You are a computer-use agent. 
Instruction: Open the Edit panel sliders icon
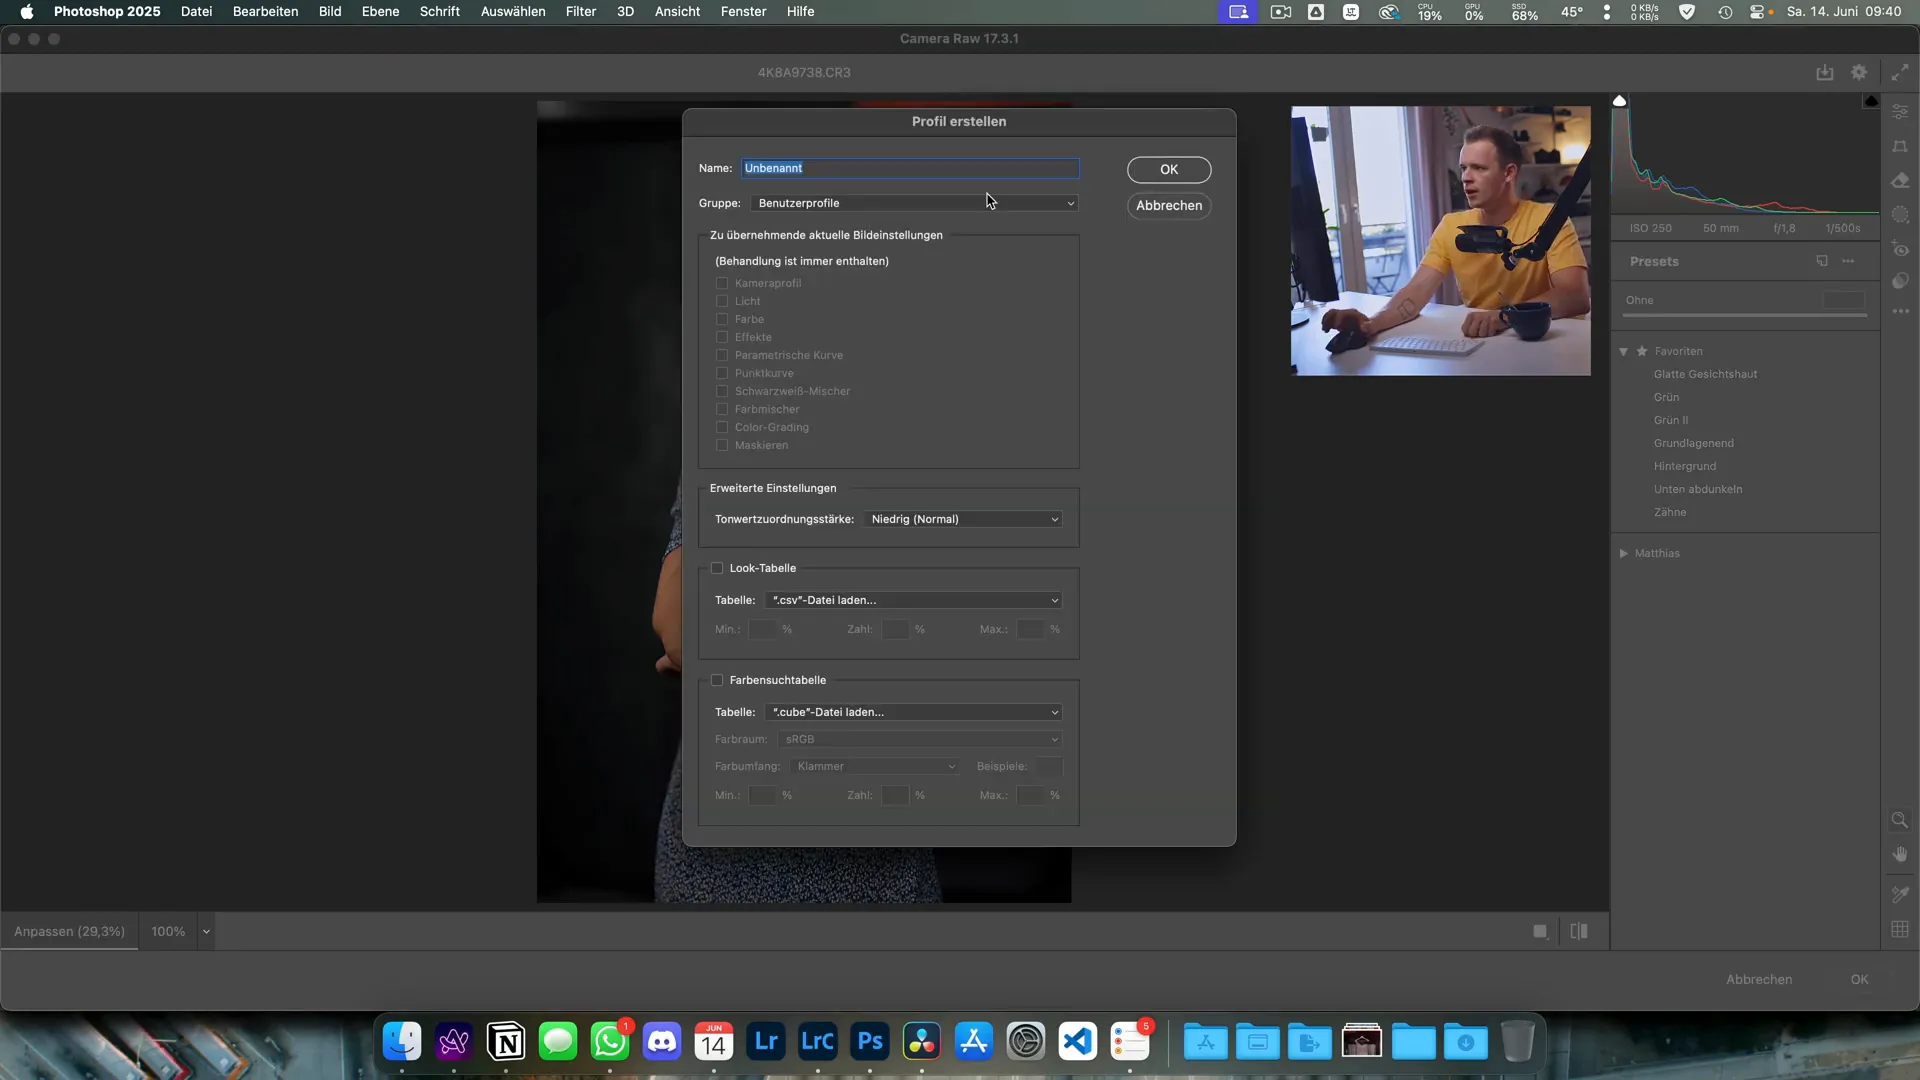click(1901, 111)
